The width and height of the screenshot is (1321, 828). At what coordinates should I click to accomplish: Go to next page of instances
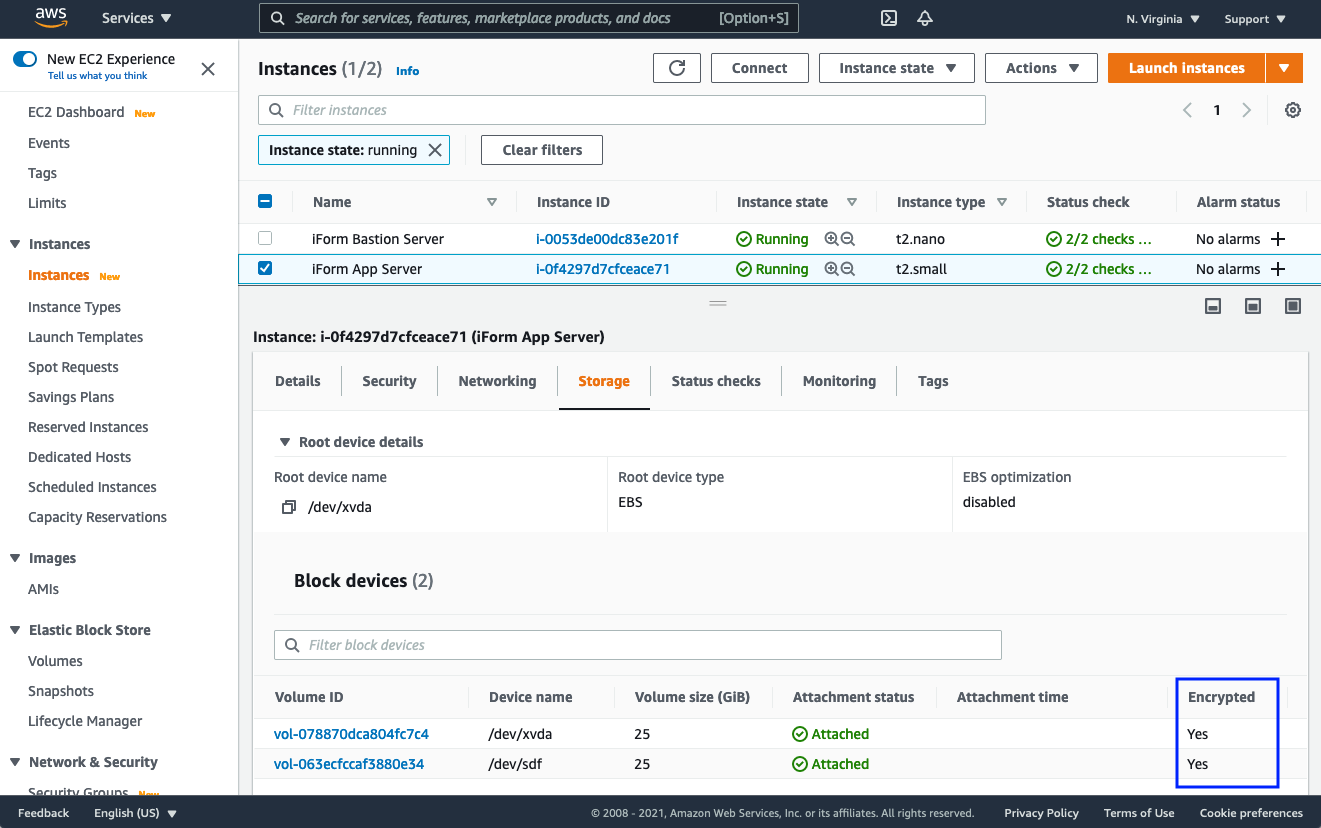[1246, 110]
